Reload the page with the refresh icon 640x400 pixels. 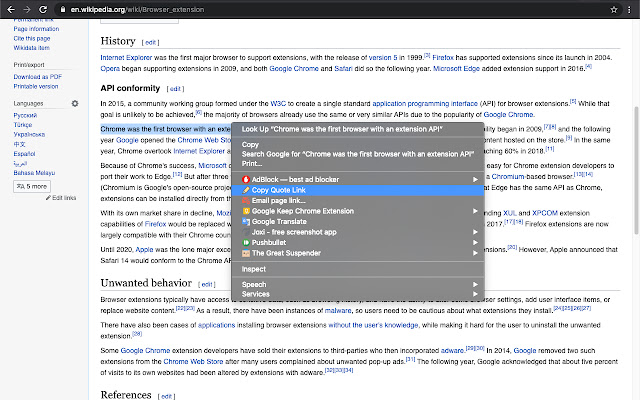[43, 9]
